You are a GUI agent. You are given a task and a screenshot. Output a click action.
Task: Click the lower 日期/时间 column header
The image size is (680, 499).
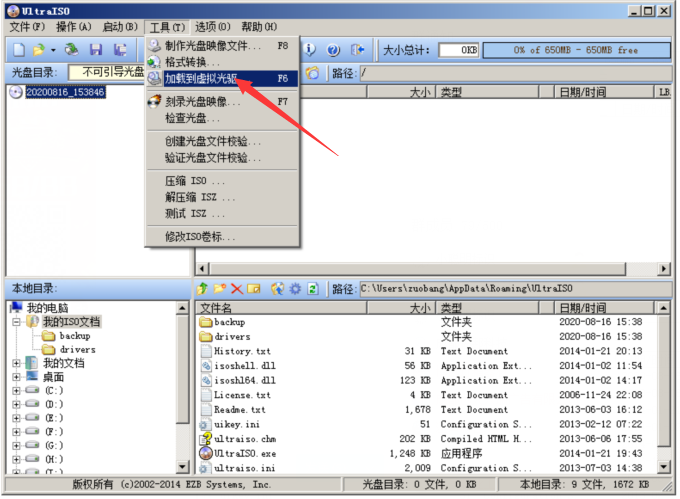(x=604, y=308)
